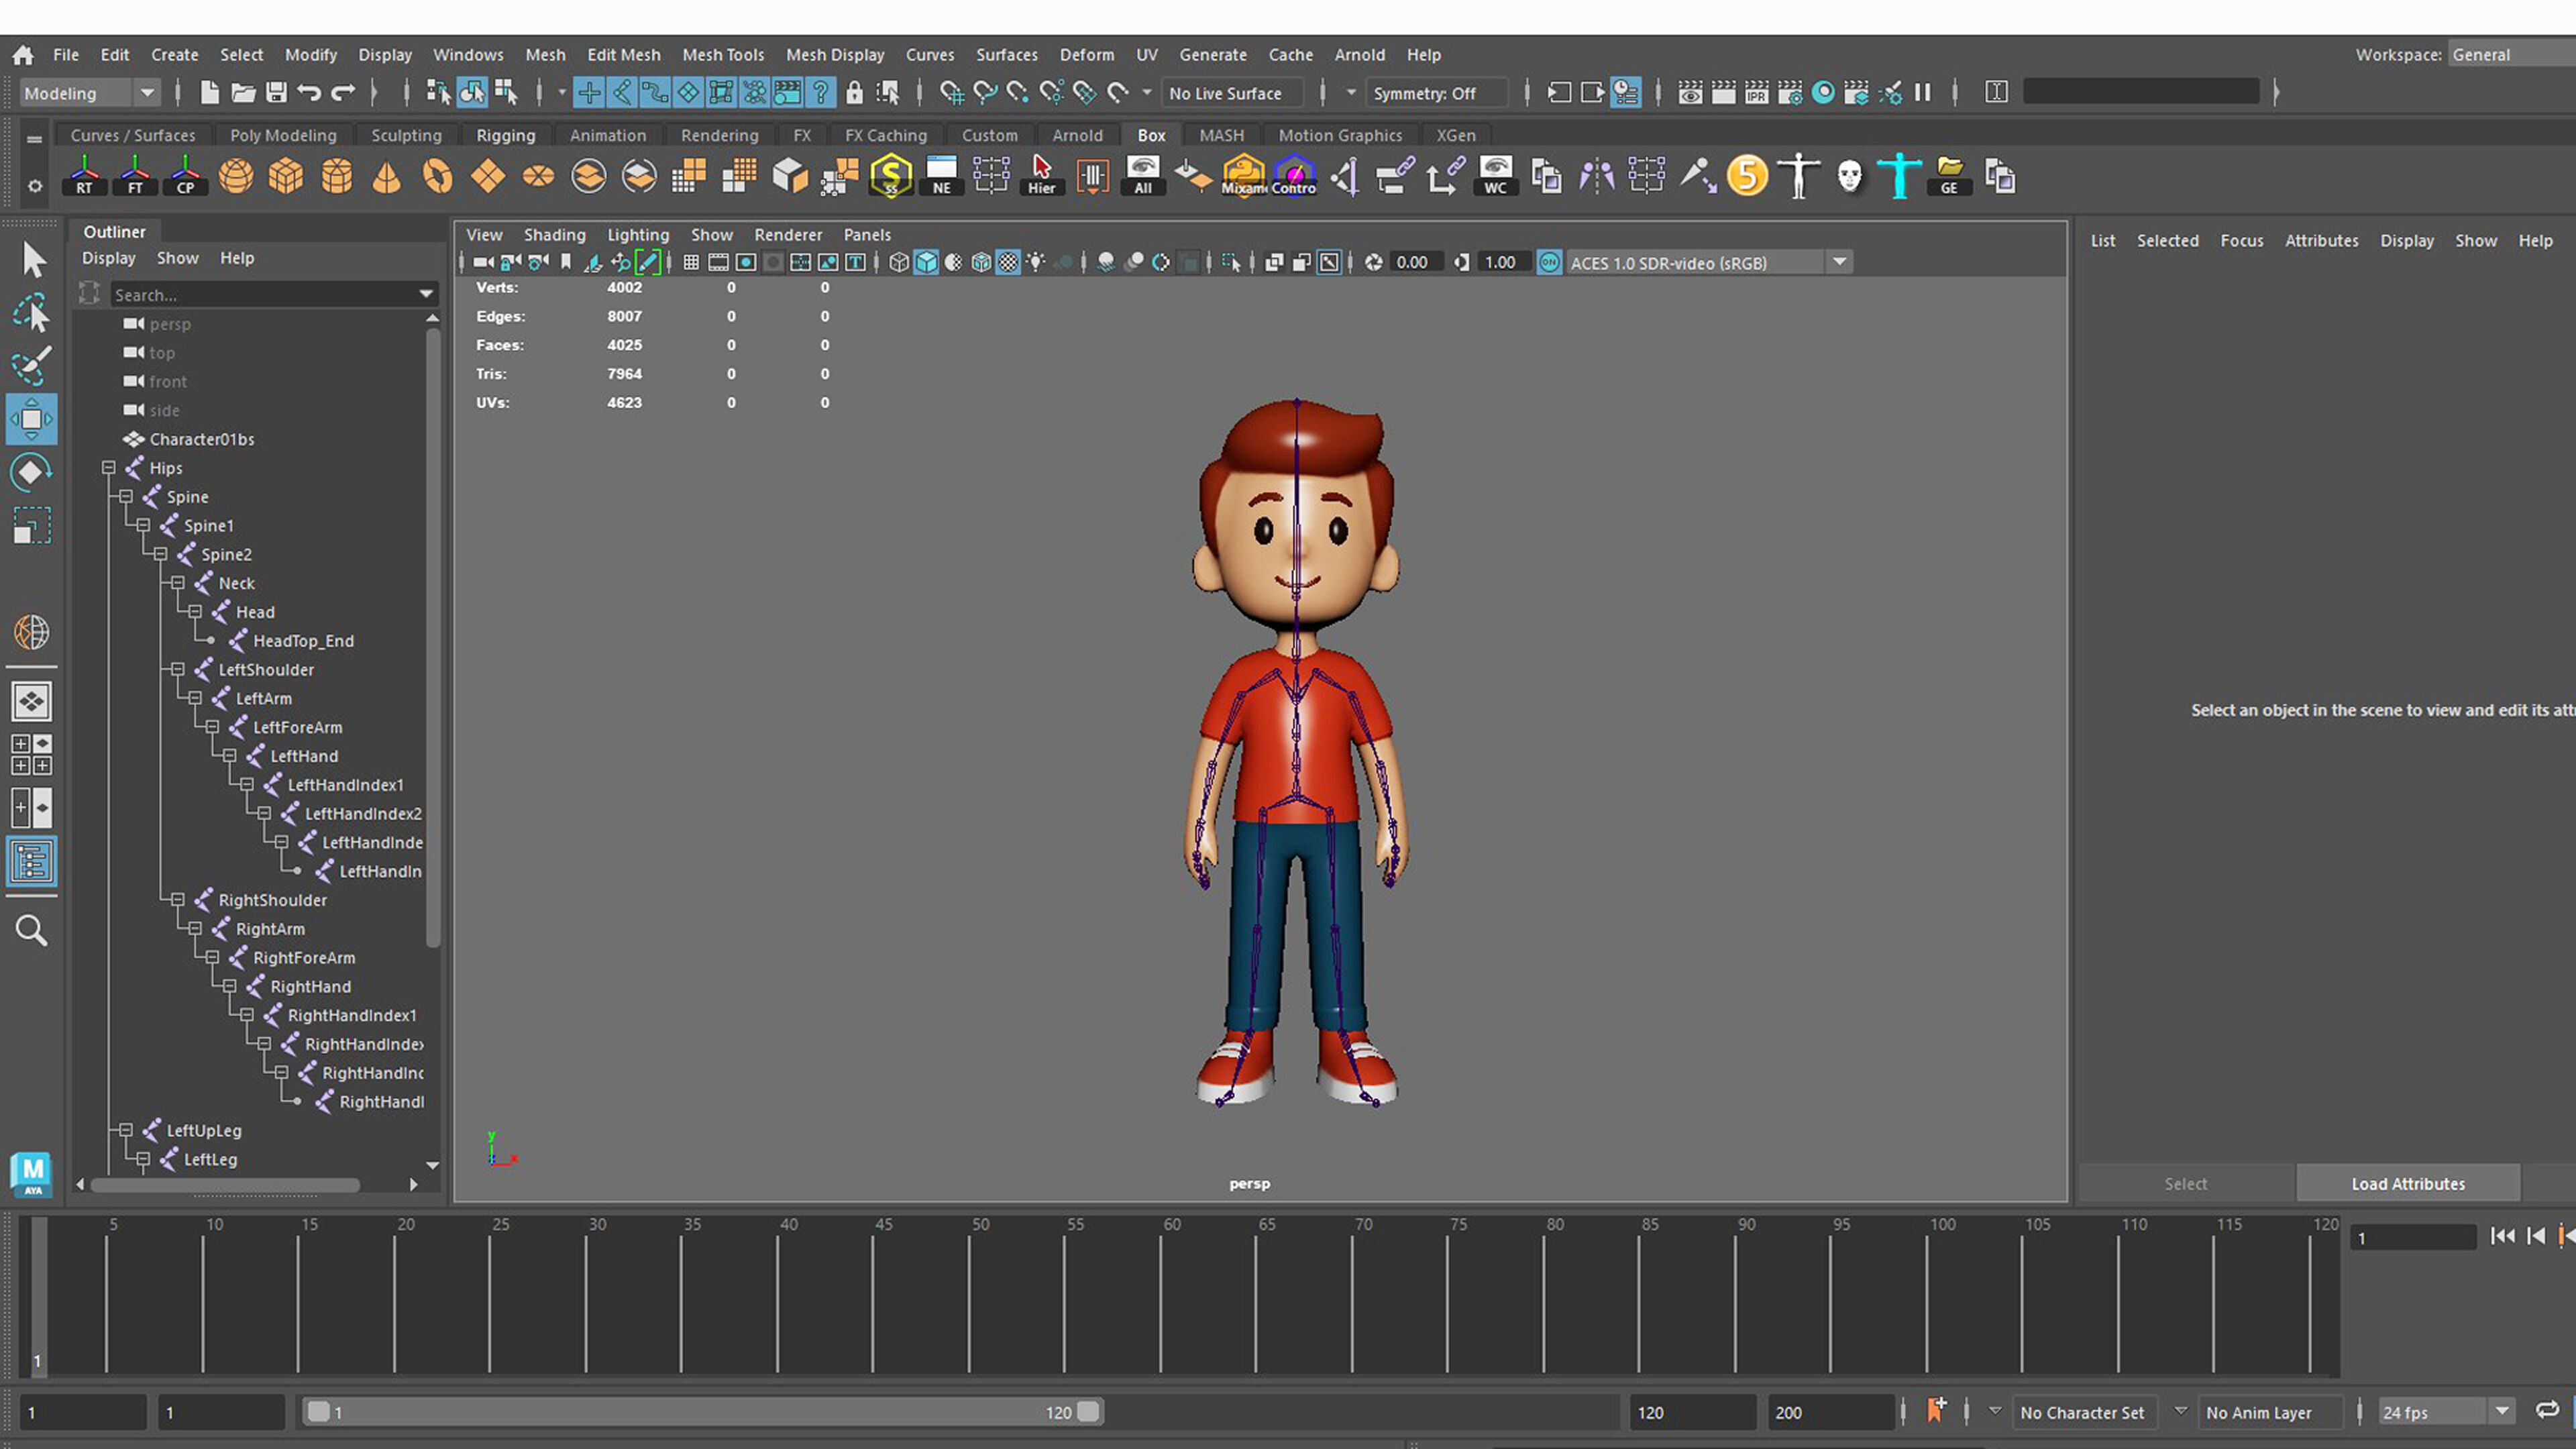Click the home icon in menu bar
Screen dimensions: 2576x1449
(x=22, y=55)
